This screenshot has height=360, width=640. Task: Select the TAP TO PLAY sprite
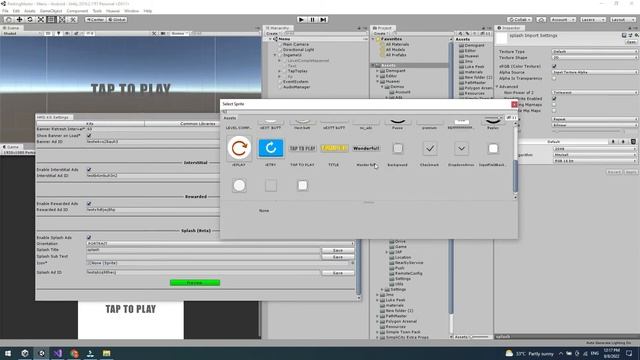pyautogui.click(x=302, y=148)
